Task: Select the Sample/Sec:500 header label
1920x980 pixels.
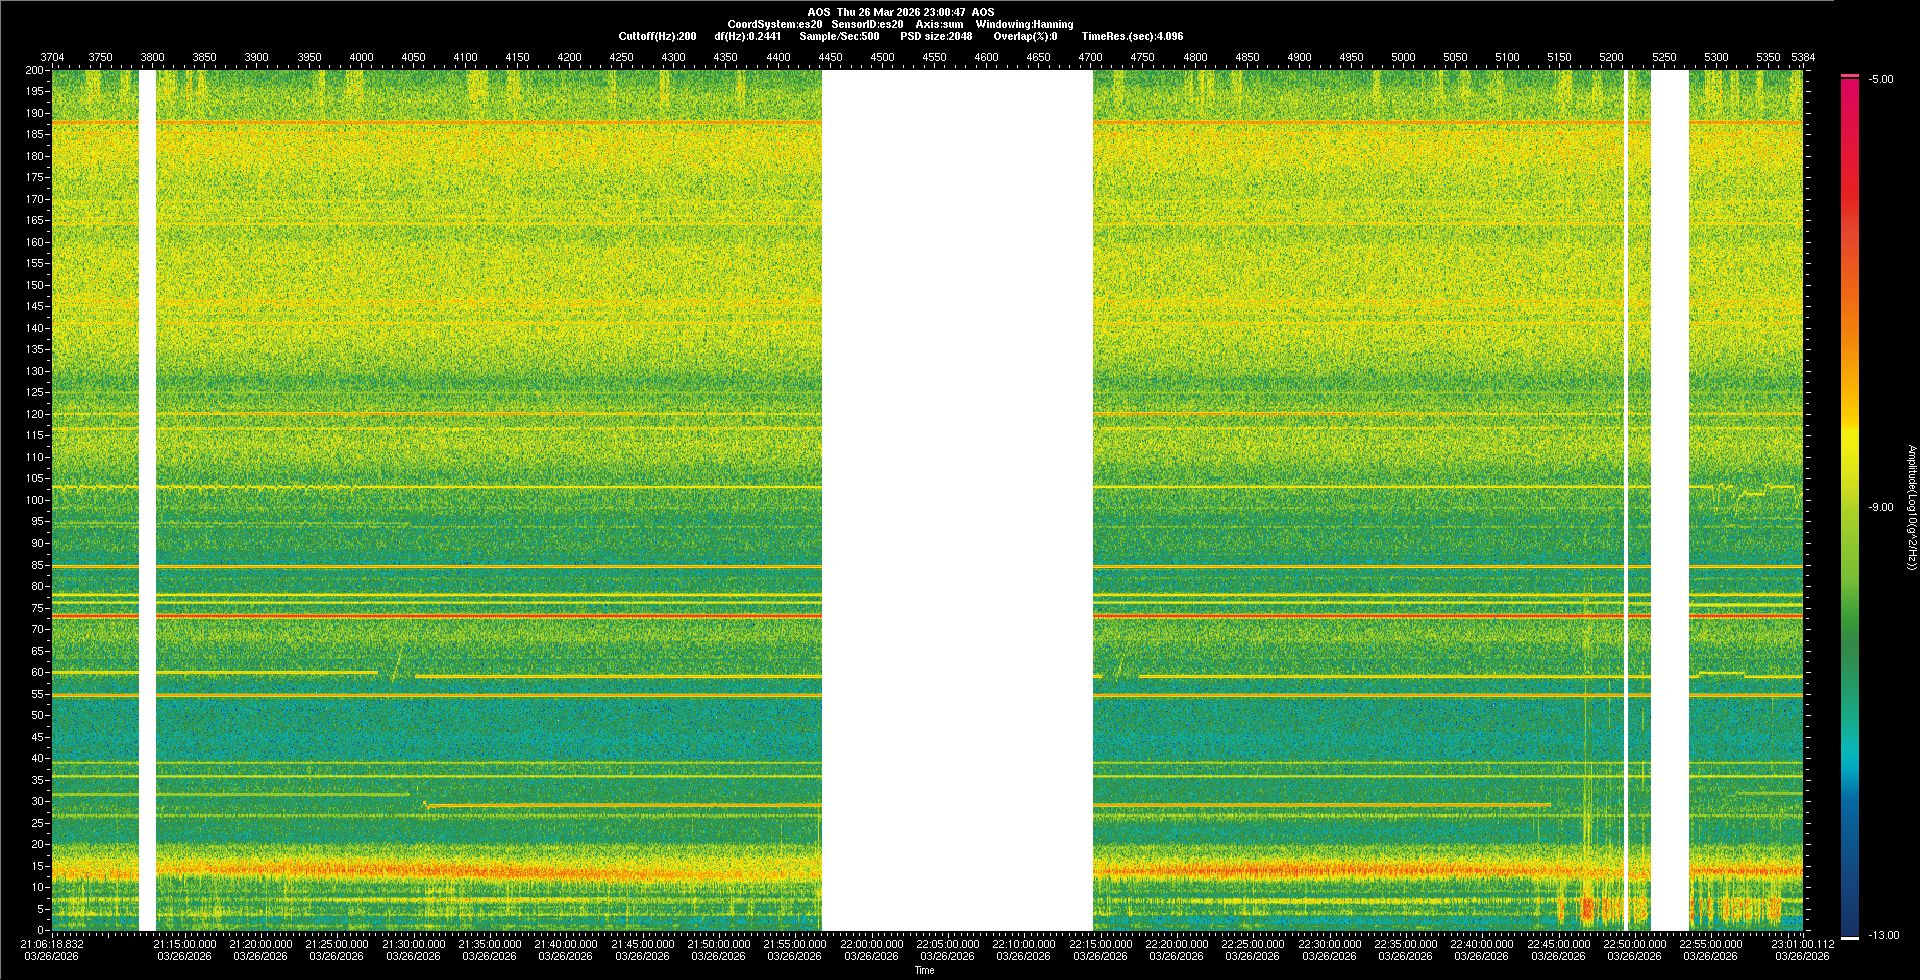Action: pyautogui.click(x=839, y=36)
